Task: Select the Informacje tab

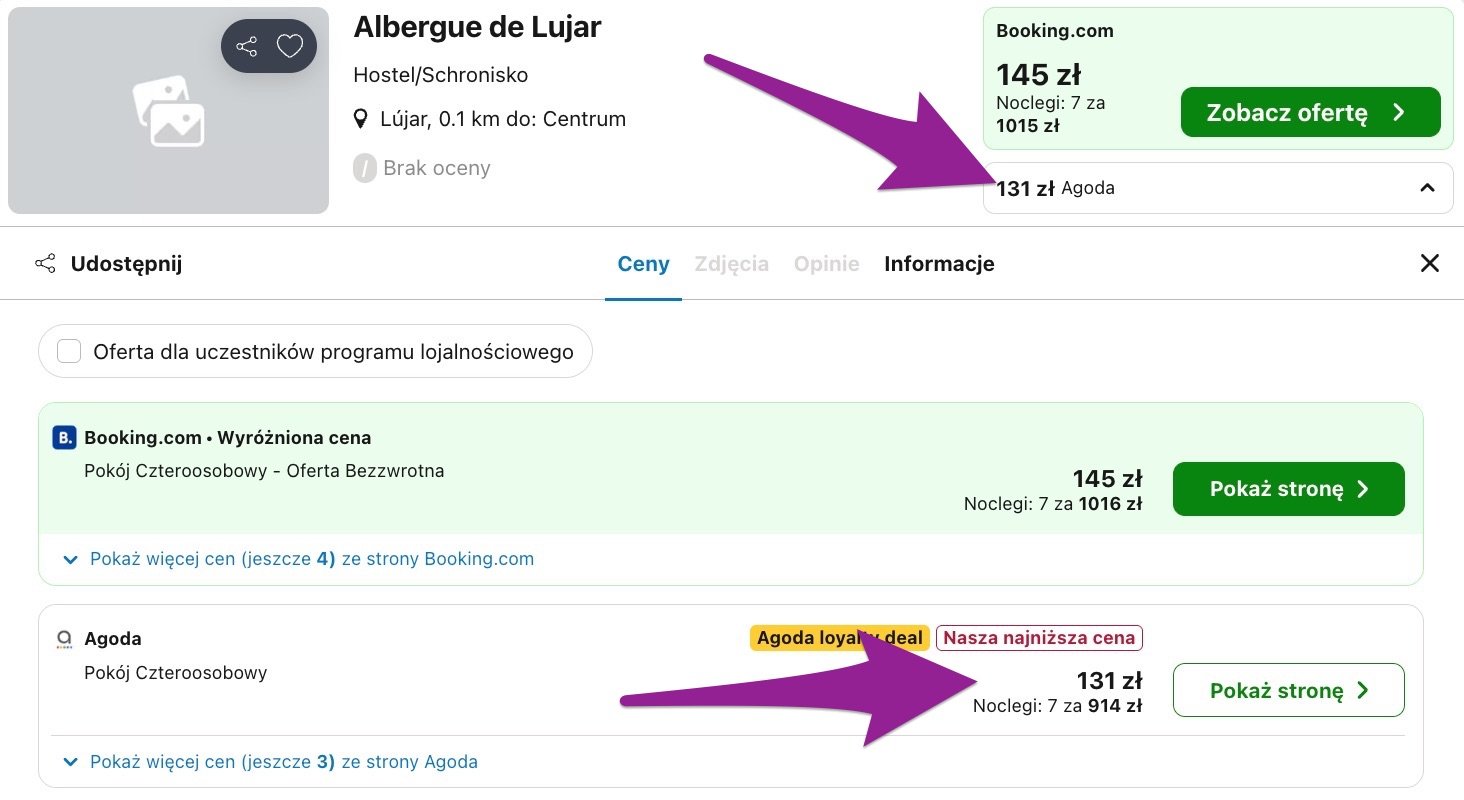Action: point(939,264)
